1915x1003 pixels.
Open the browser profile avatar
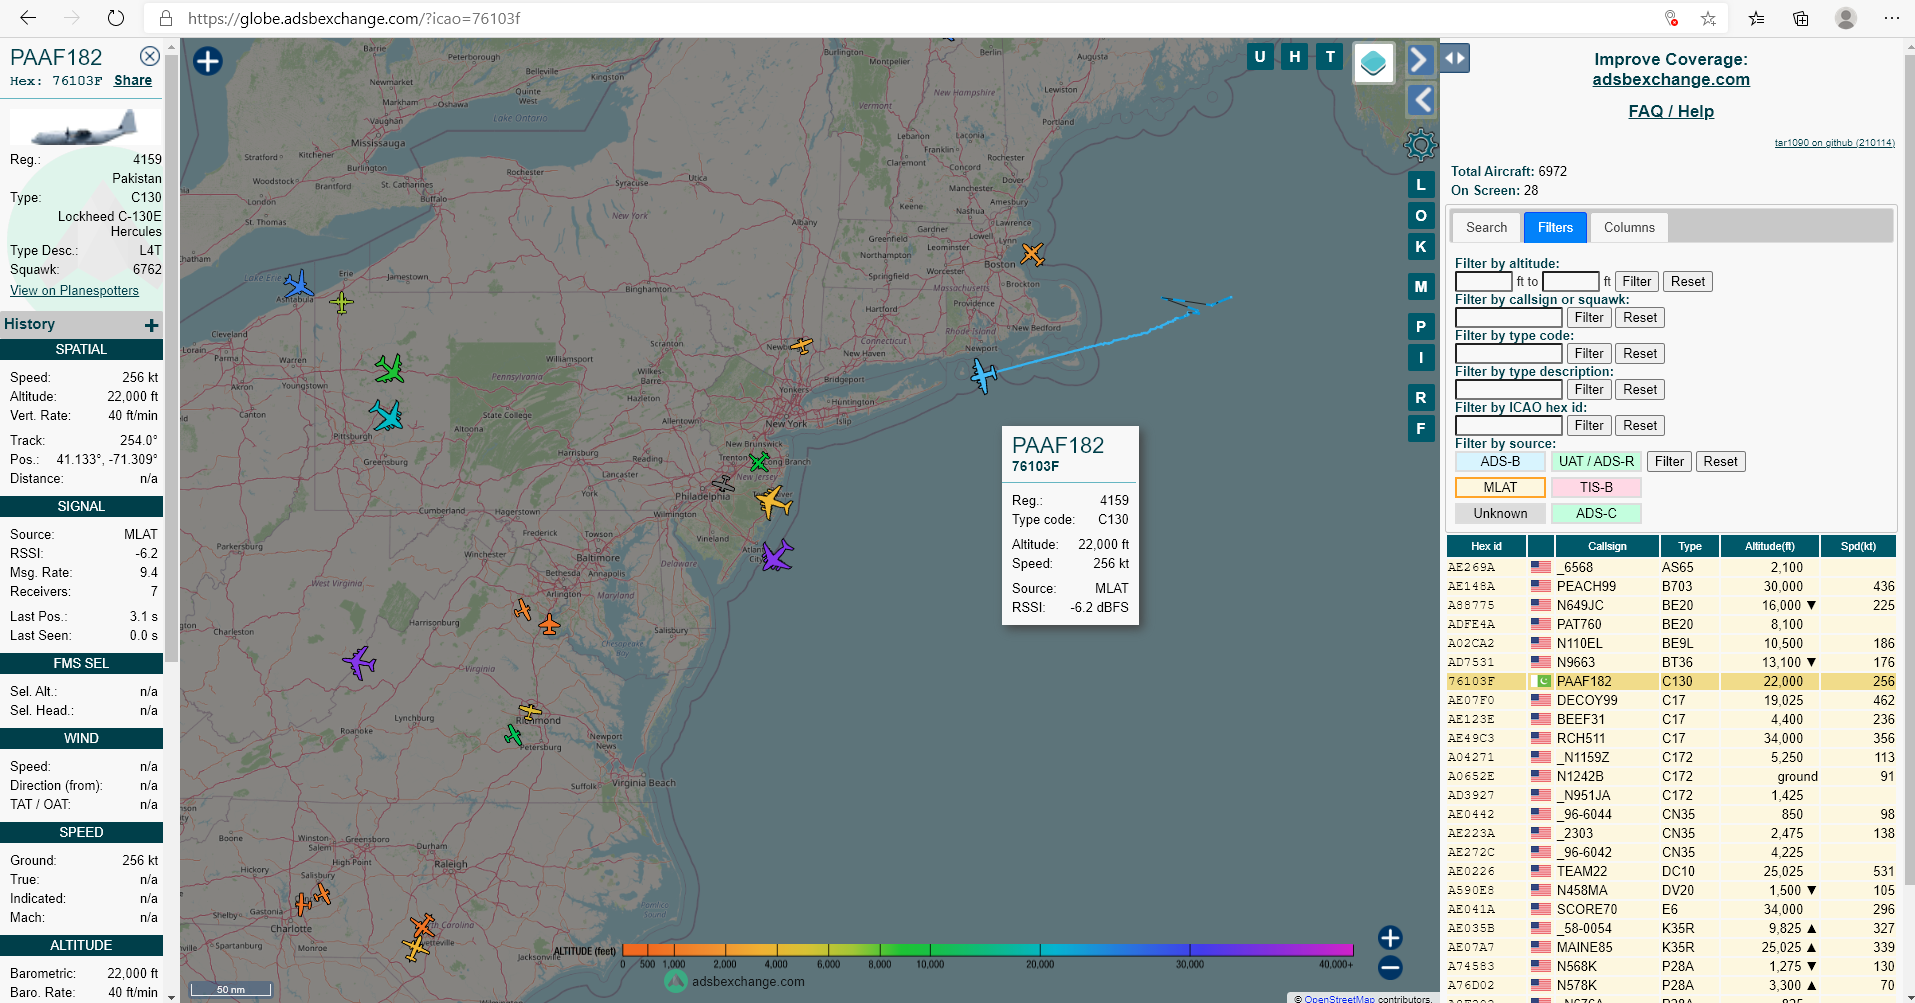(x=1846, y=18)
